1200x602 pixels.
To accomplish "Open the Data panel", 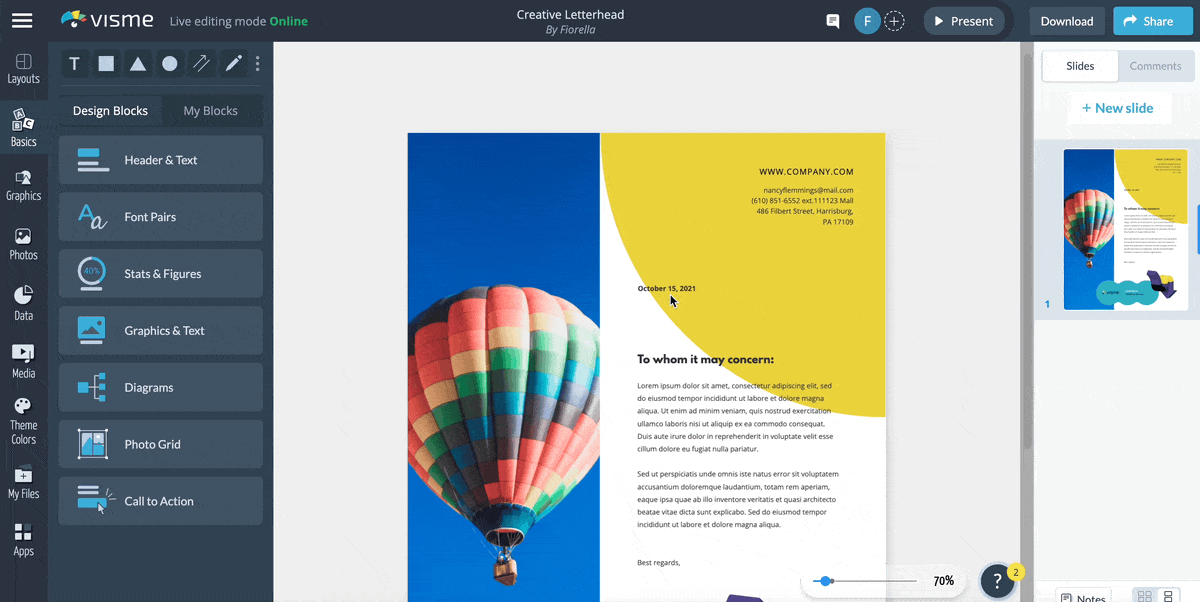I will [x=24, y=300].
